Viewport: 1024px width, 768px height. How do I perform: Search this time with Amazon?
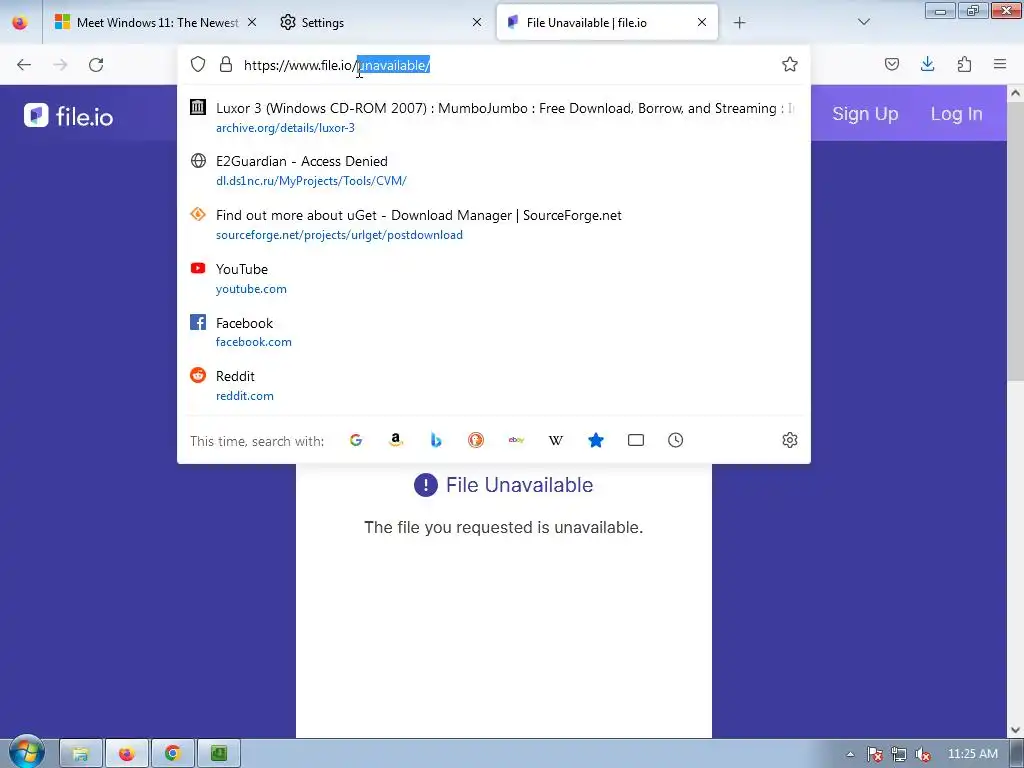[396, 440]
